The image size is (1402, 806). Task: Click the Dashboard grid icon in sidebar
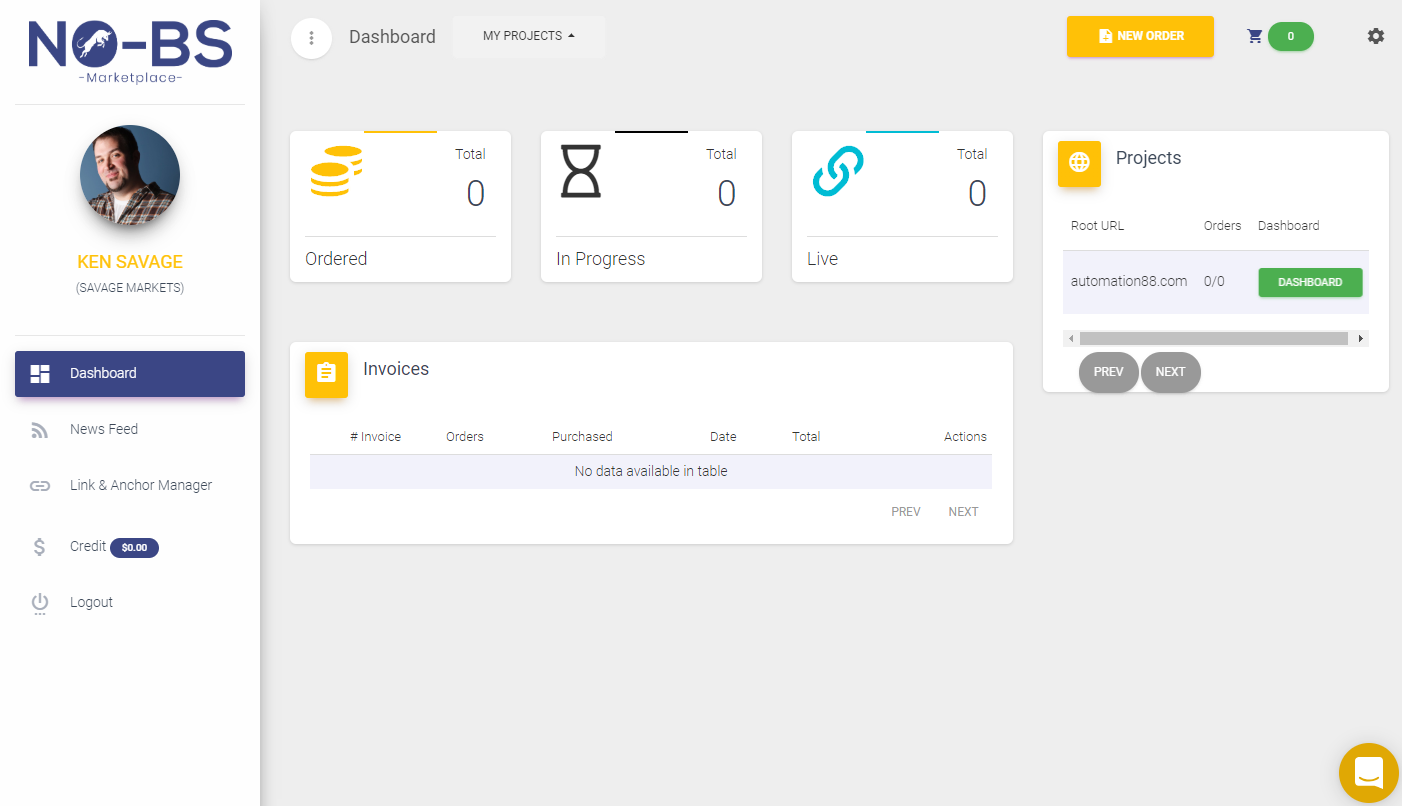[x=40, y=374]
